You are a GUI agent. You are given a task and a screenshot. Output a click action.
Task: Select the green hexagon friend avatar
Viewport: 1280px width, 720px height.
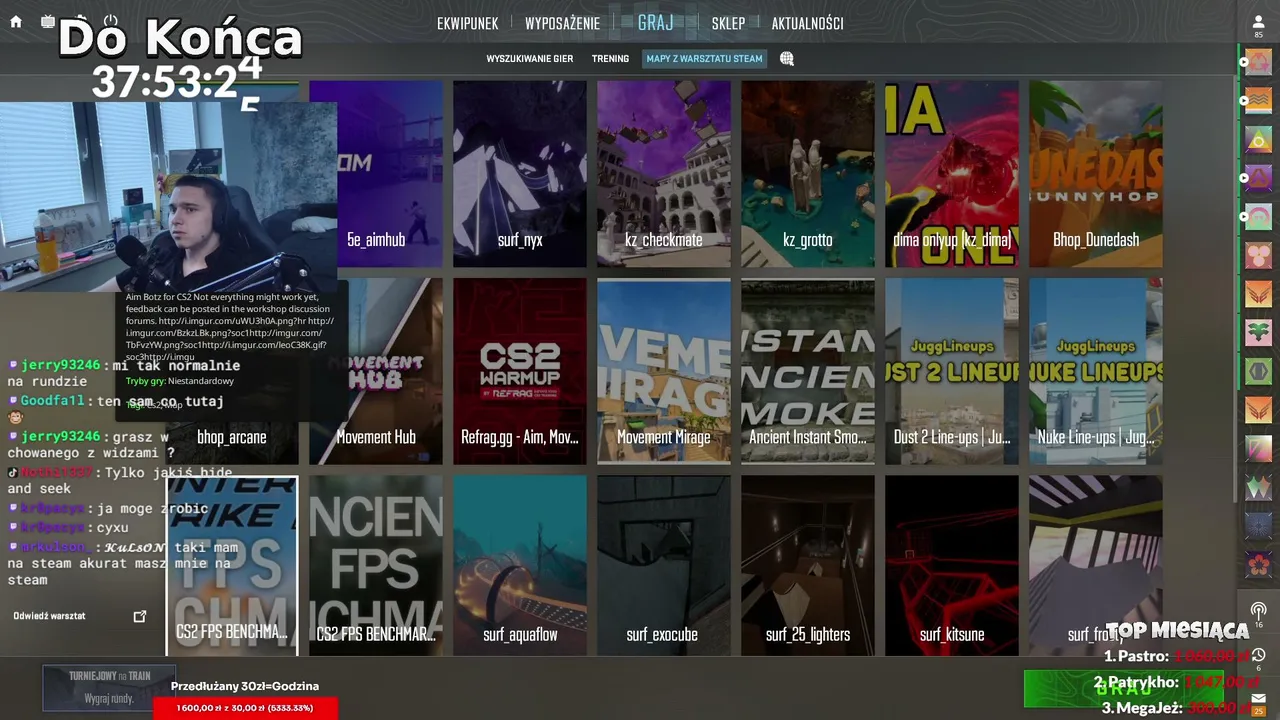(1258, 372)
